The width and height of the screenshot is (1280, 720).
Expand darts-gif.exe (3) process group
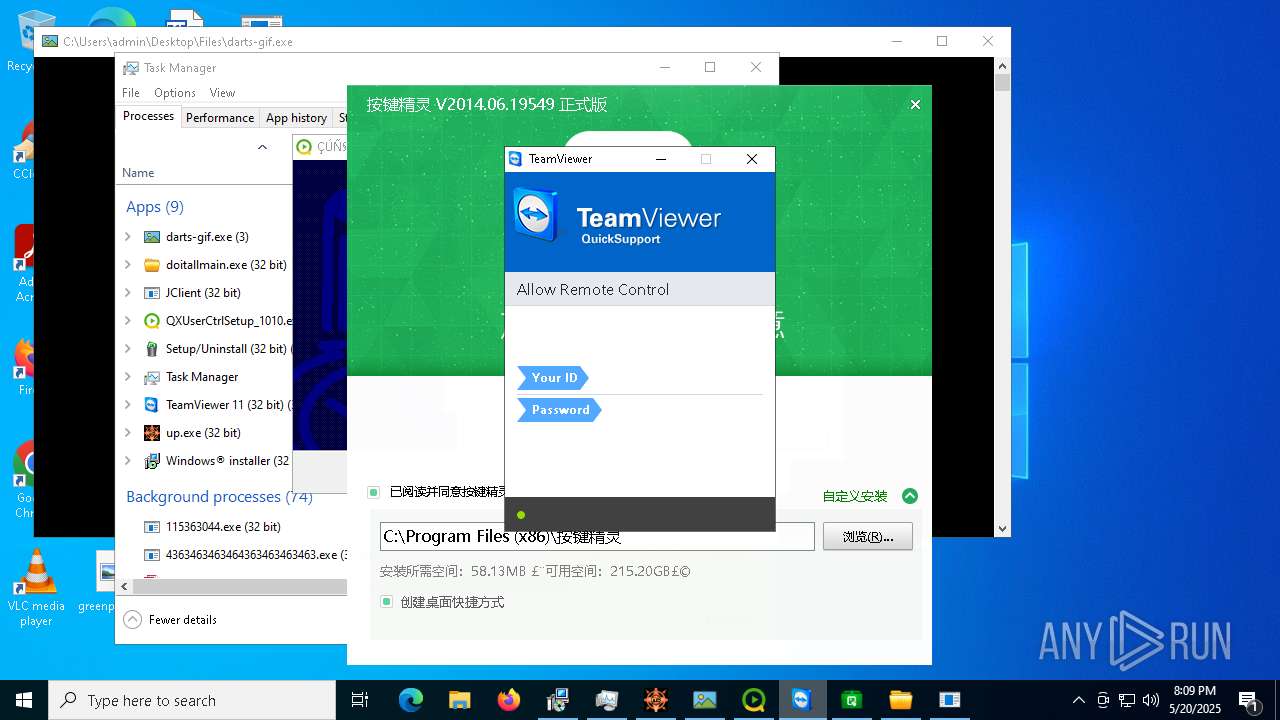pos(128,237)
